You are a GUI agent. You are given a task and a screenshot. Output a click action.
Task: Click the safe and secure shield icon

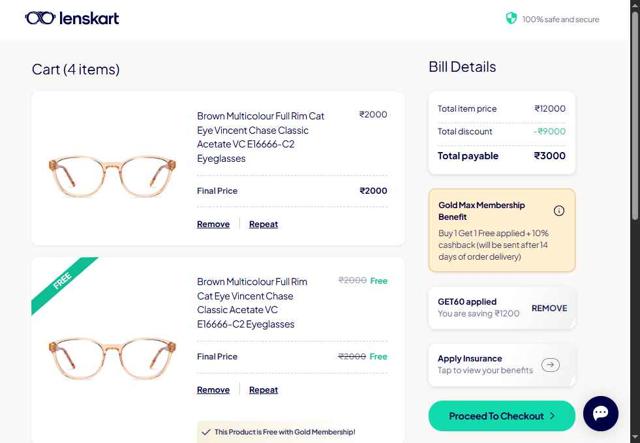(x=511, y=18)
